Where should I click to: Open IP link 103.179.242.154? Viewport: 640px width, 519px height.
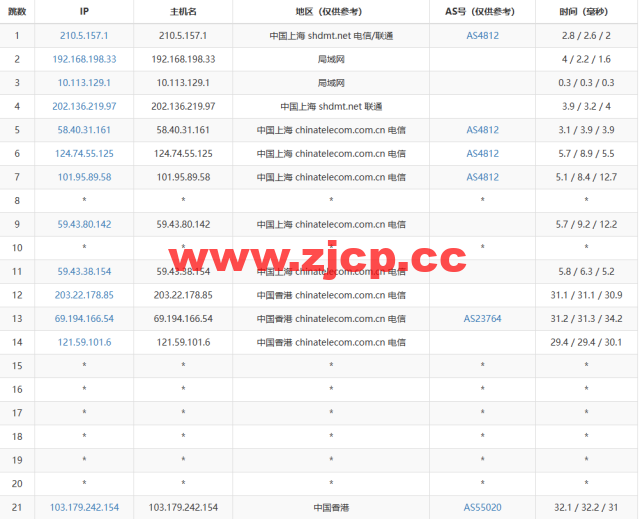84,507
